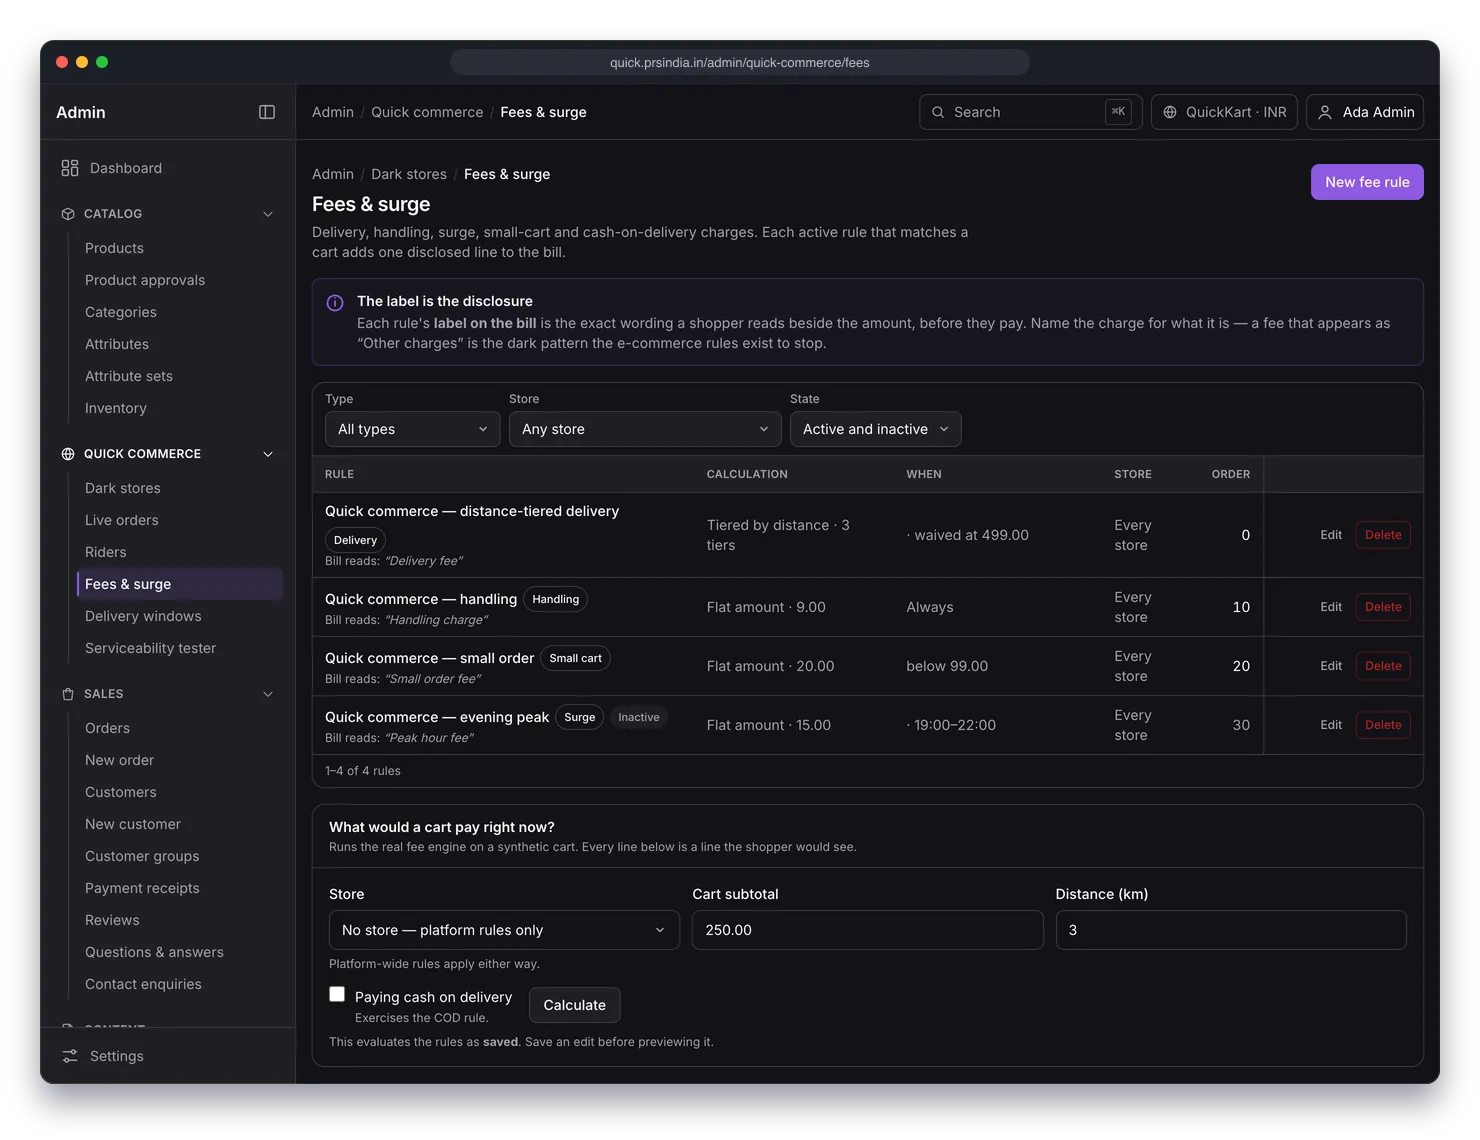The height and width of the screenshot is (1140, 1480).
Task: Click the user icon beside Ada Admin
Action: [x=1325, y=112]
